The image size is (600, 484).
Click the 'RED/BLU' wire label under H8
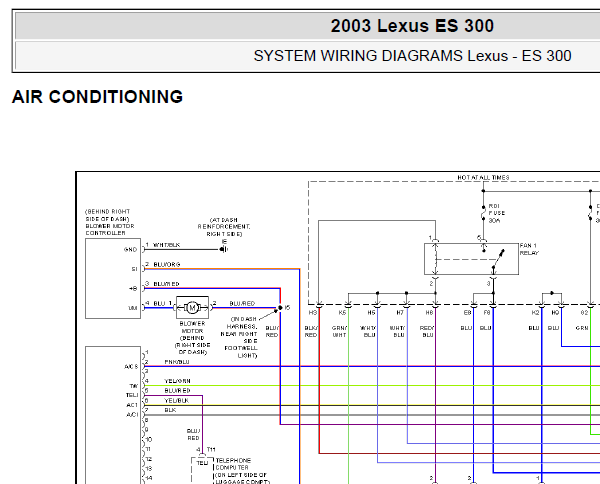click(427, 332)
